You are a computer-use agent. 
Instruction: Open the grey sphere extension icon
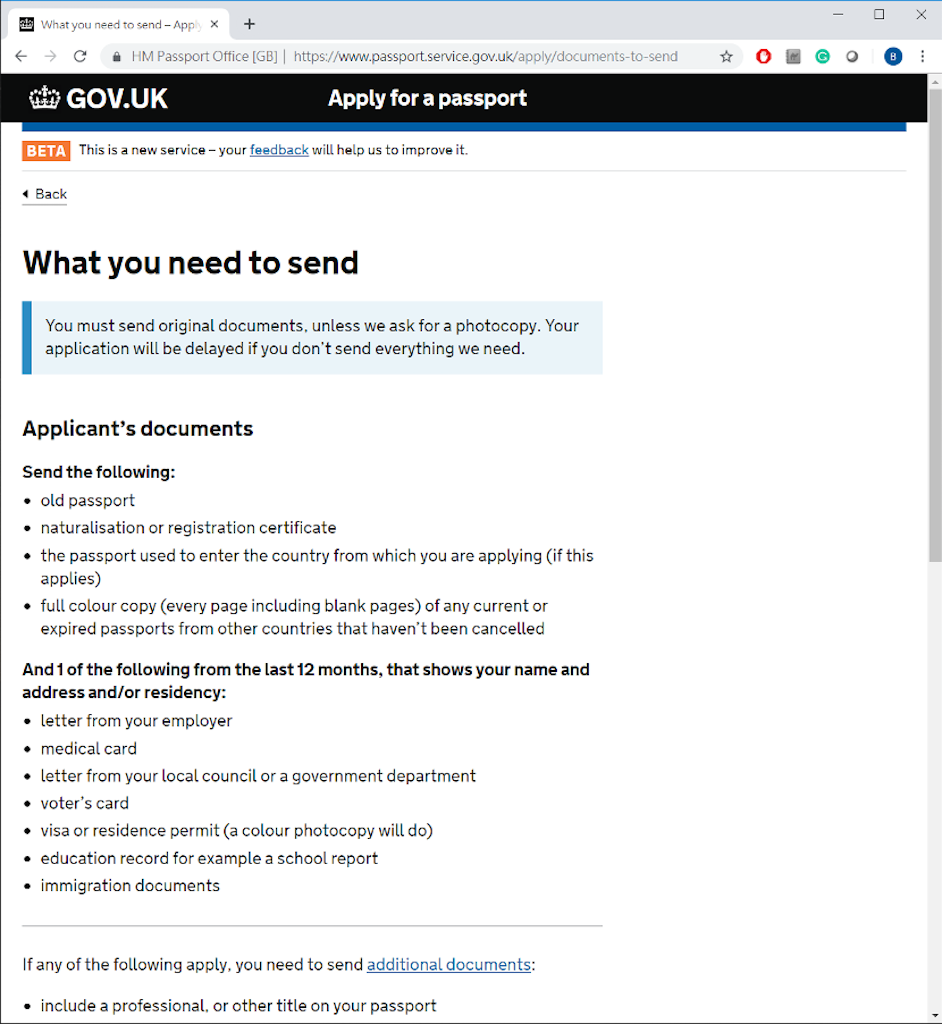[851, 57]
